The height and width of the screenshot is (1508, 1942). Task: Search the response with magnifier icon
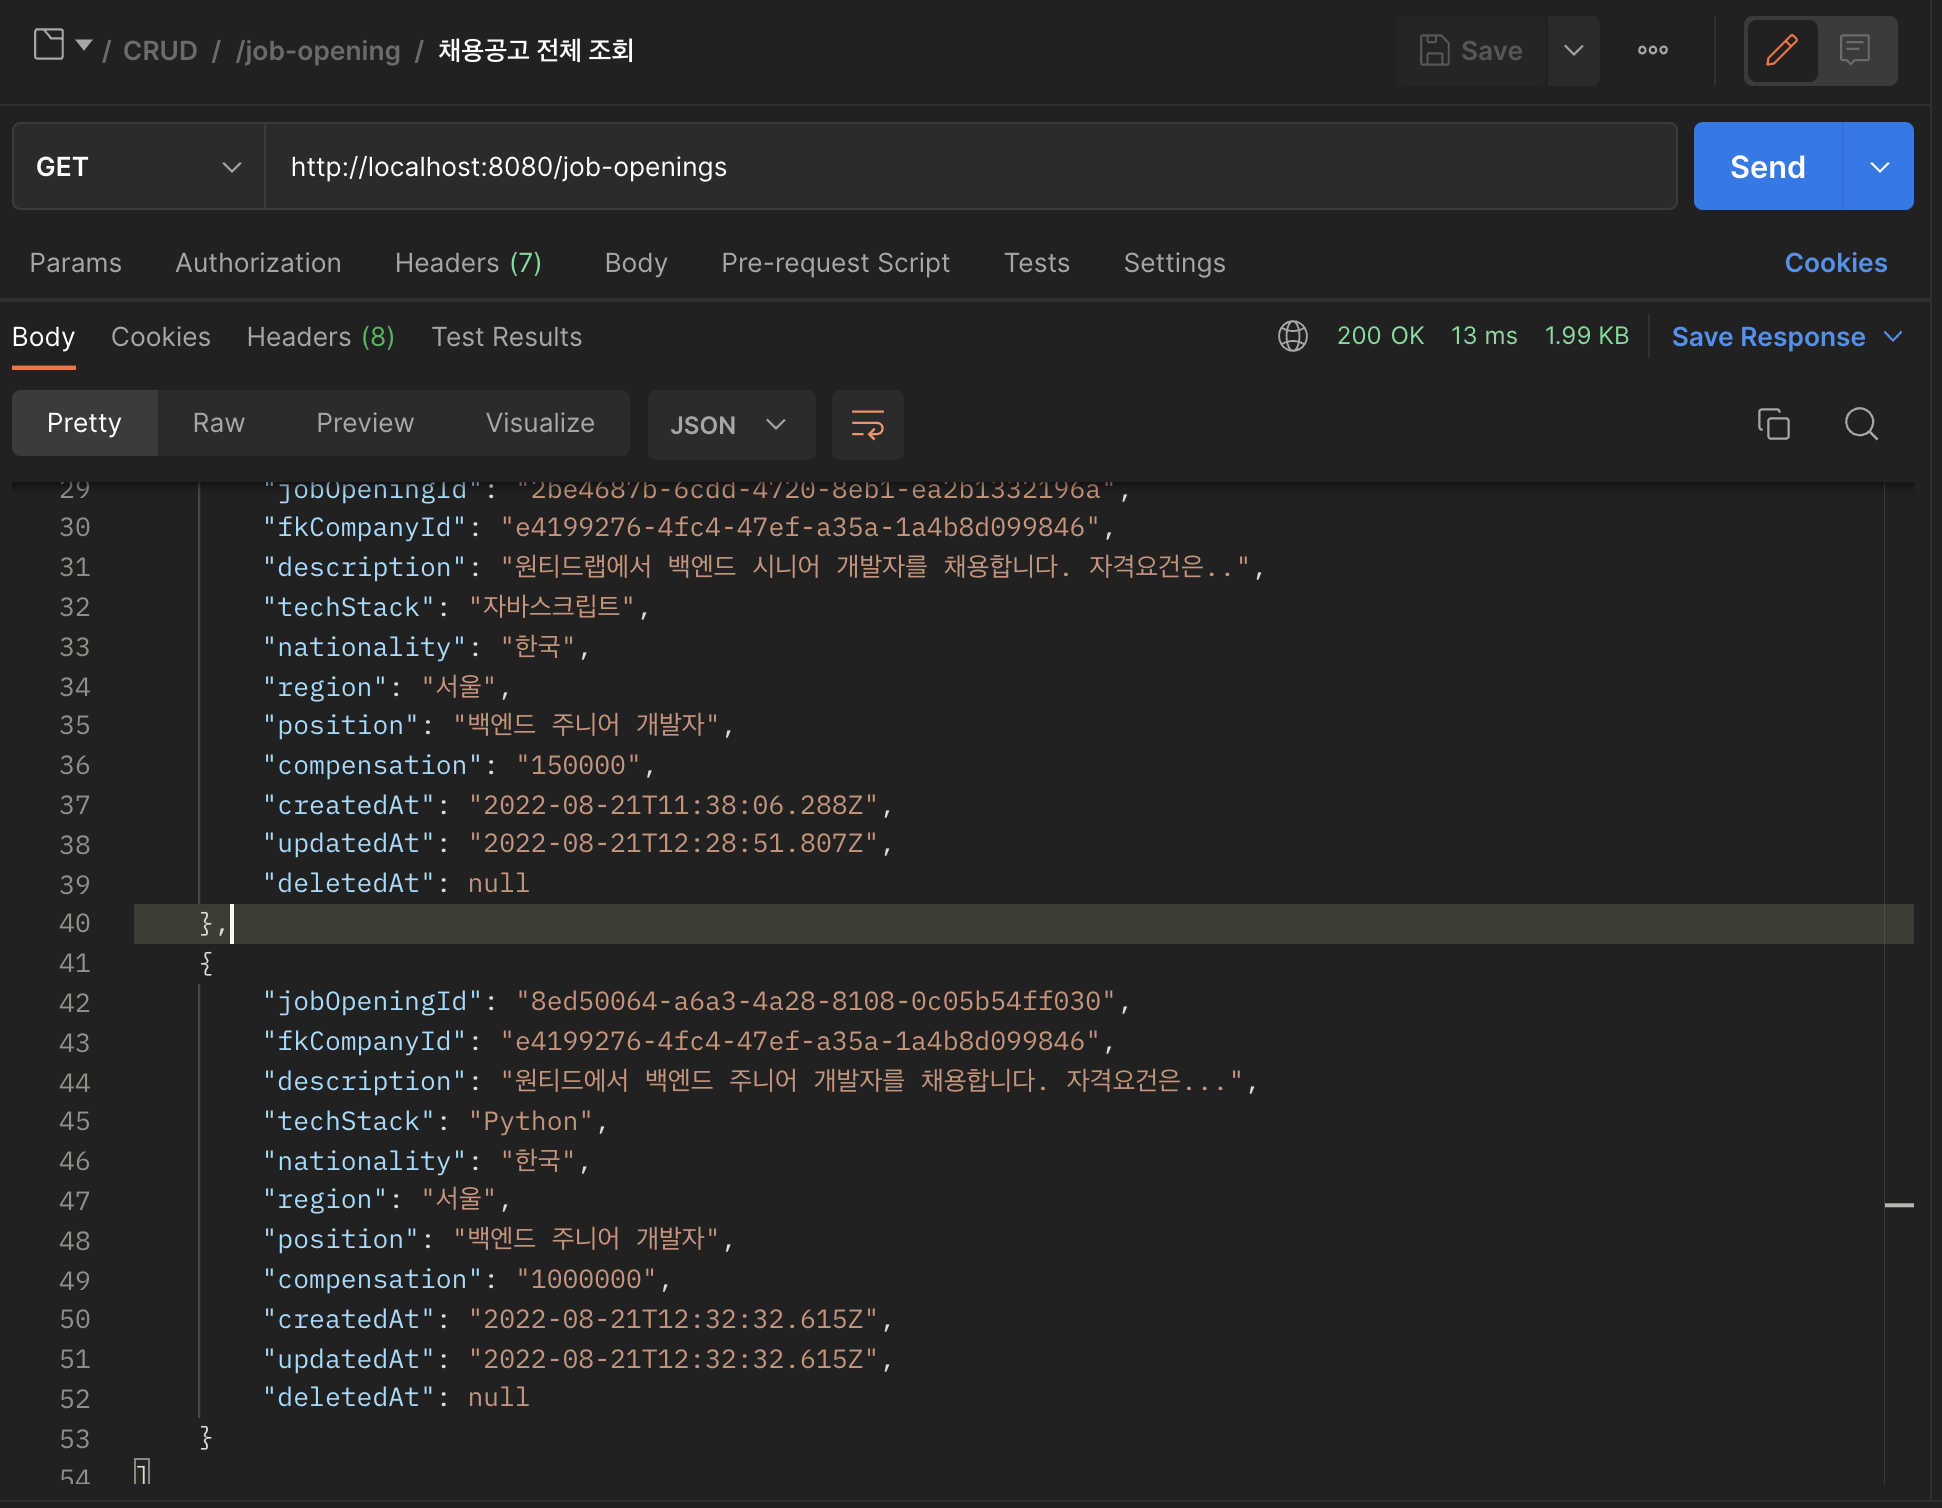[x=1861, y=424]
